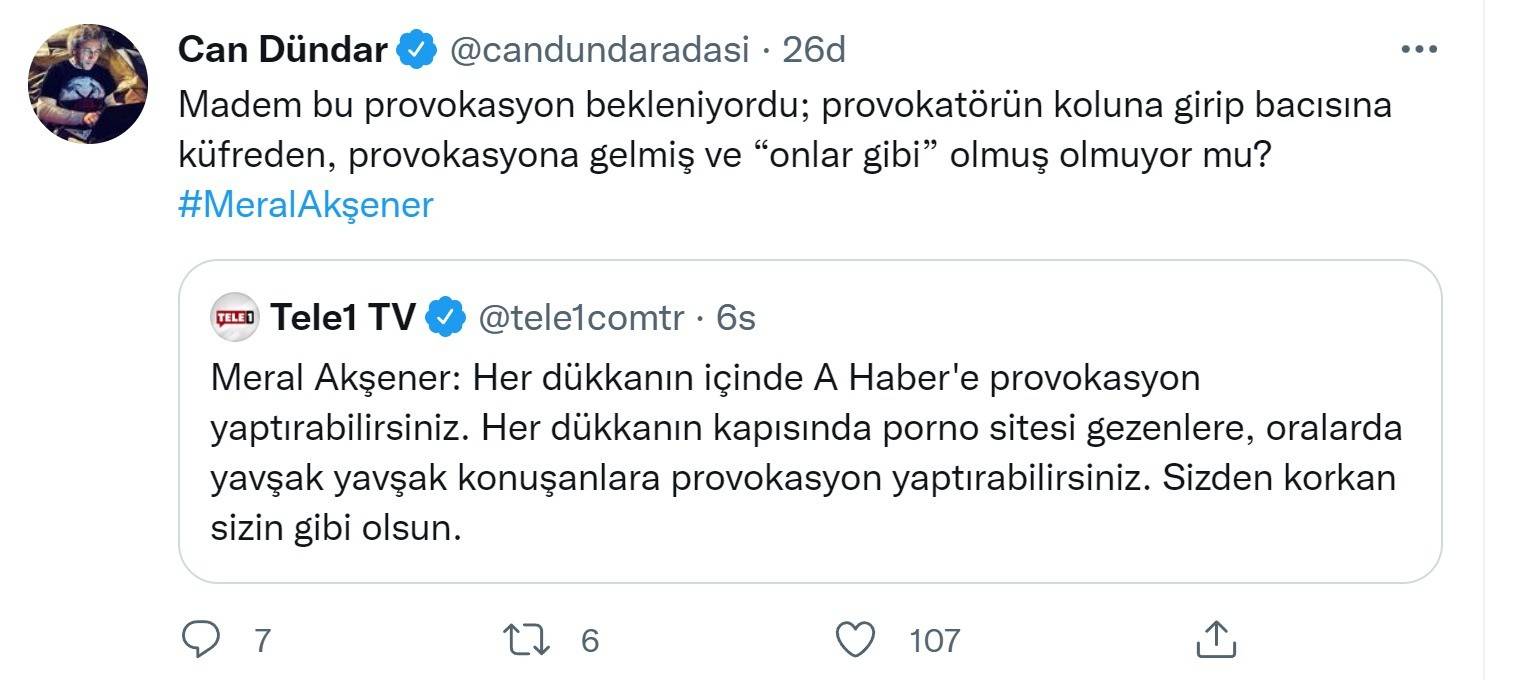Like the tweet with heart icon

tap(856, 639)
